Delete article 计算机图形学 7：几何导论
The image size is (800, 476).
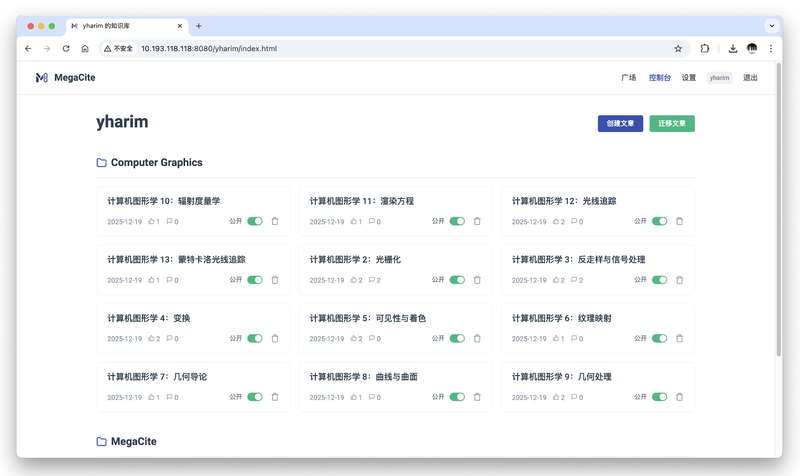(x=274, y=397)
